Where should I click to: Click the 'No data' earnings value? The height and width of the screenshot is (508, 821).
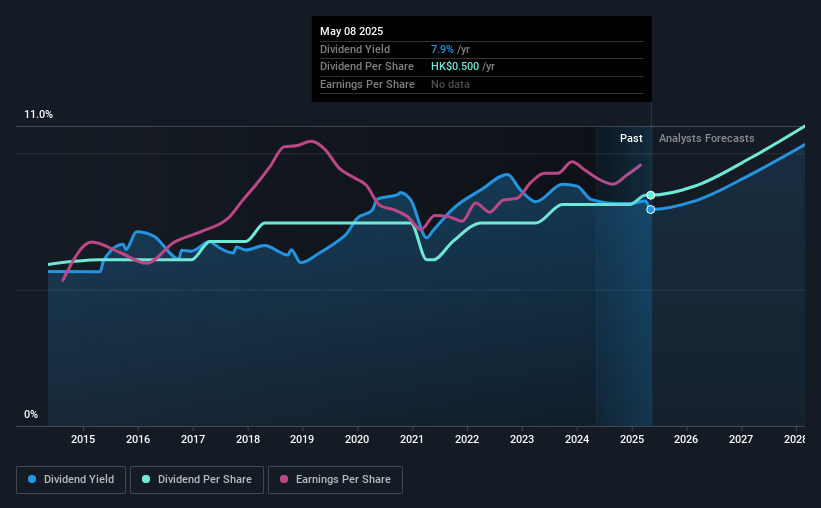click(x=450, y=84)
